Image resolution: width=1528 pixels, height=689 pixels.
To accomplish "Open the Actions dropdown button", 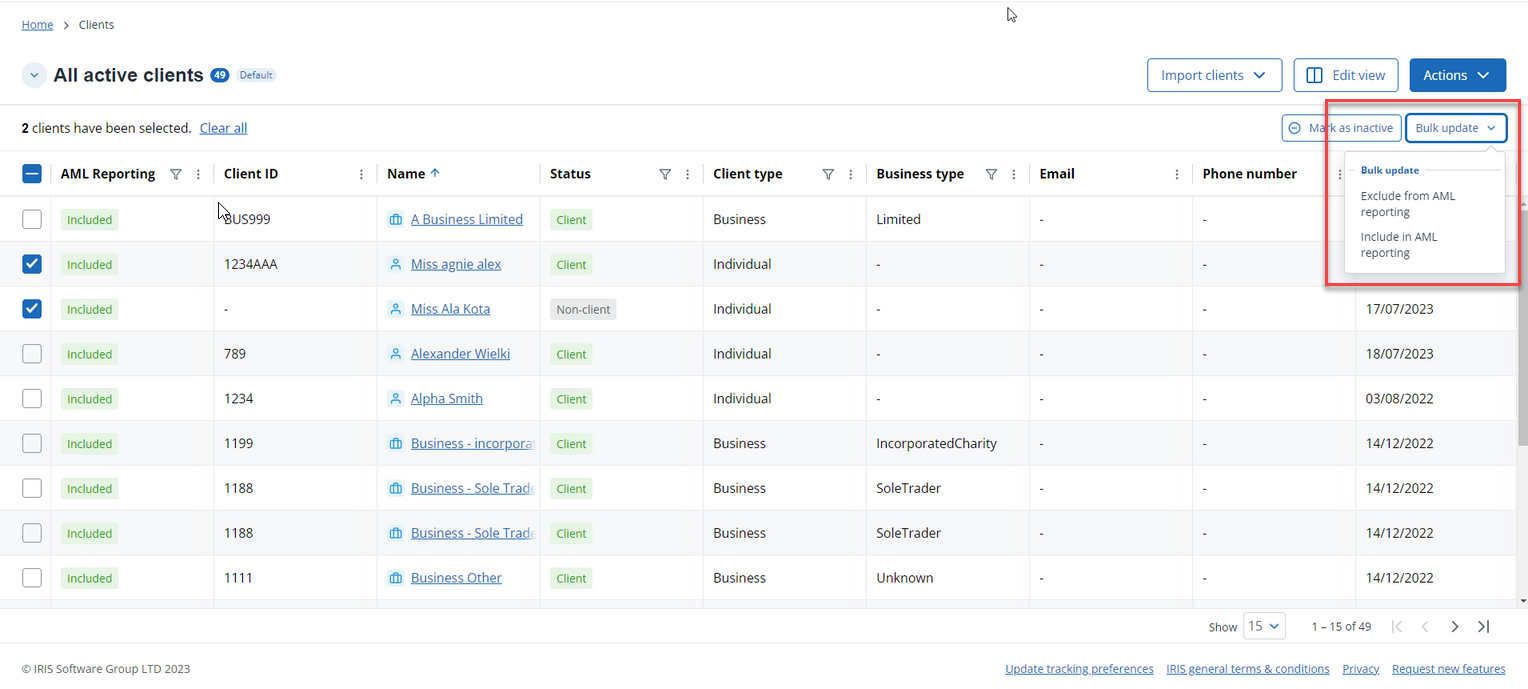I will pyautogui.click(x=1457, y=75).
